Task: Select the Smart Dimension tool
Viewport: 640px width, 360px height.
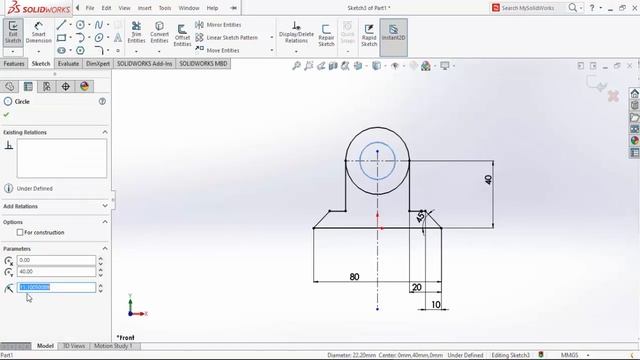Action: (x=38, y=32)
